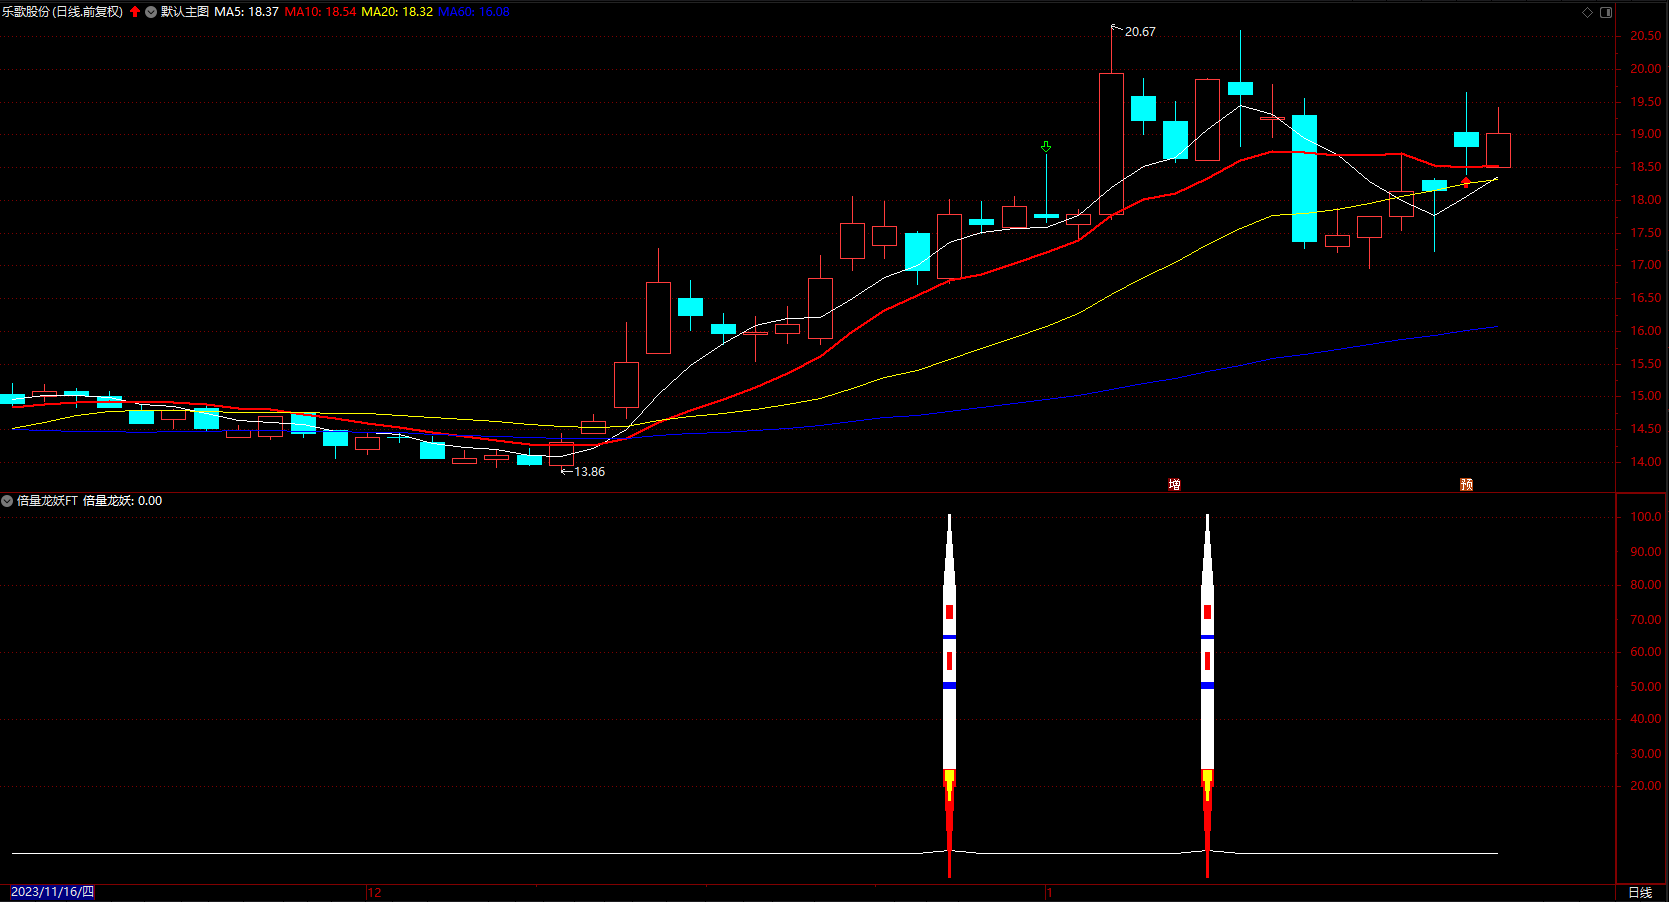Select the MA60: 16.08 moving average label

tap(474, 12)
